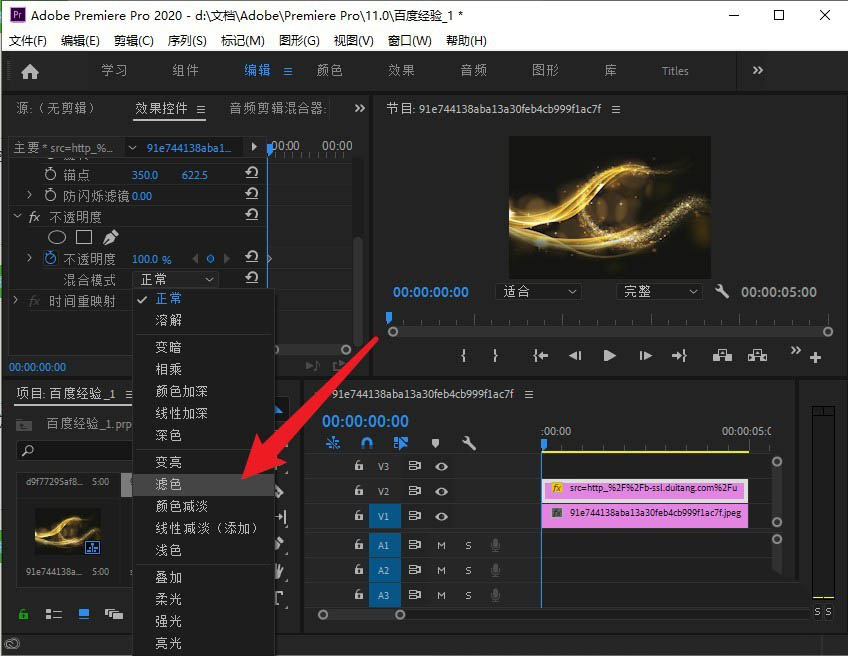Choose 滤色 blend mode from list
Screen dimensions: 848x656
click(x=168, y=484)
